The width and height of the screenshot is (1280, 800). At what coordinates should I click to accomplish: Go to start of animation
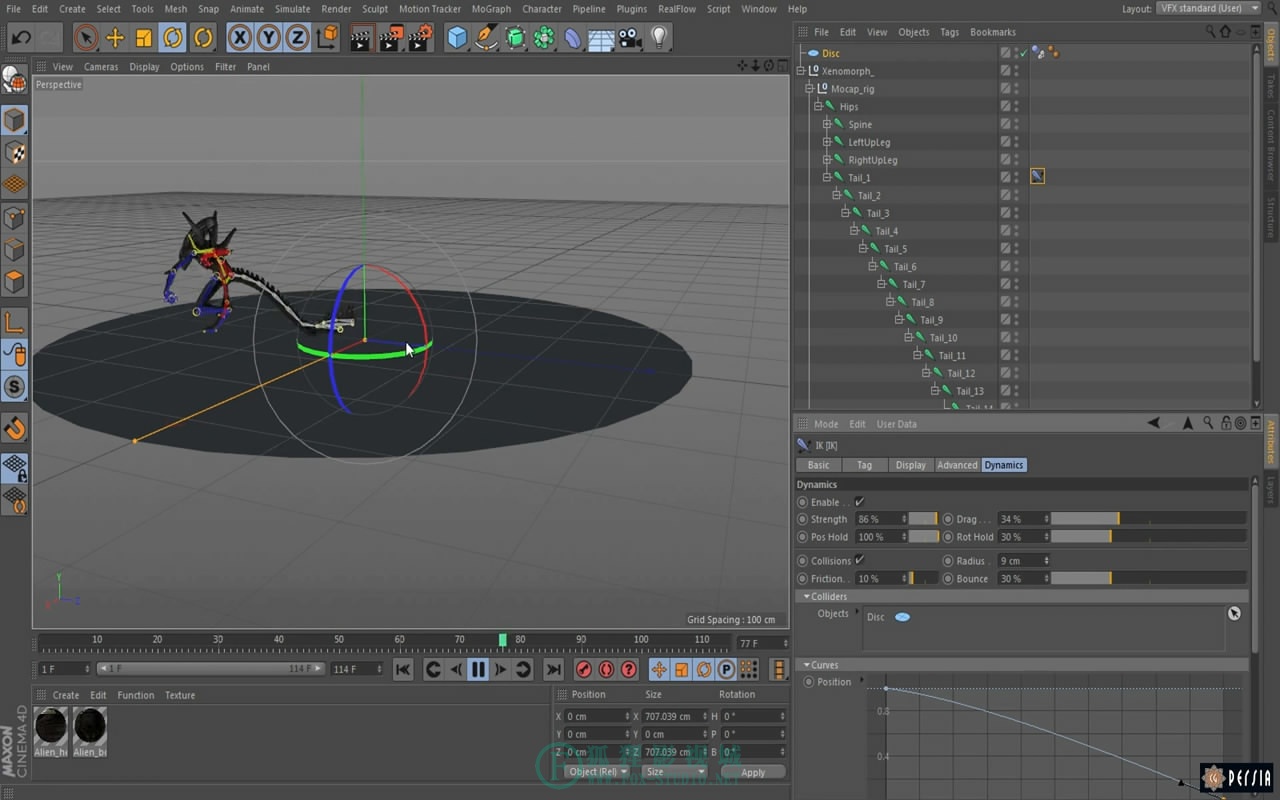coord(402,669)
